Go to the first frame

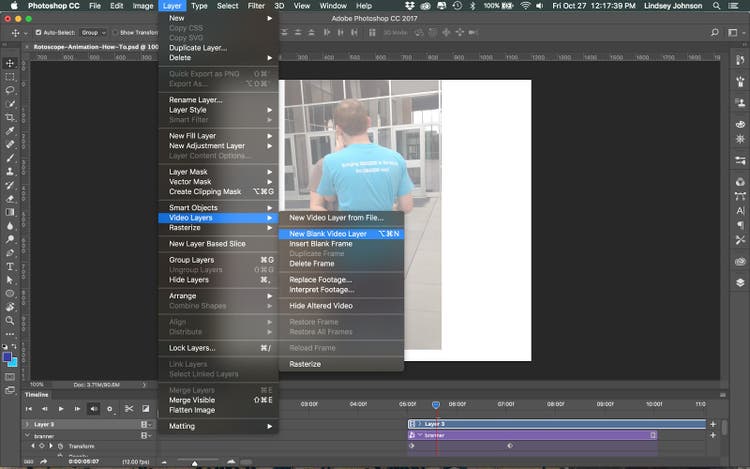[29, 409]
